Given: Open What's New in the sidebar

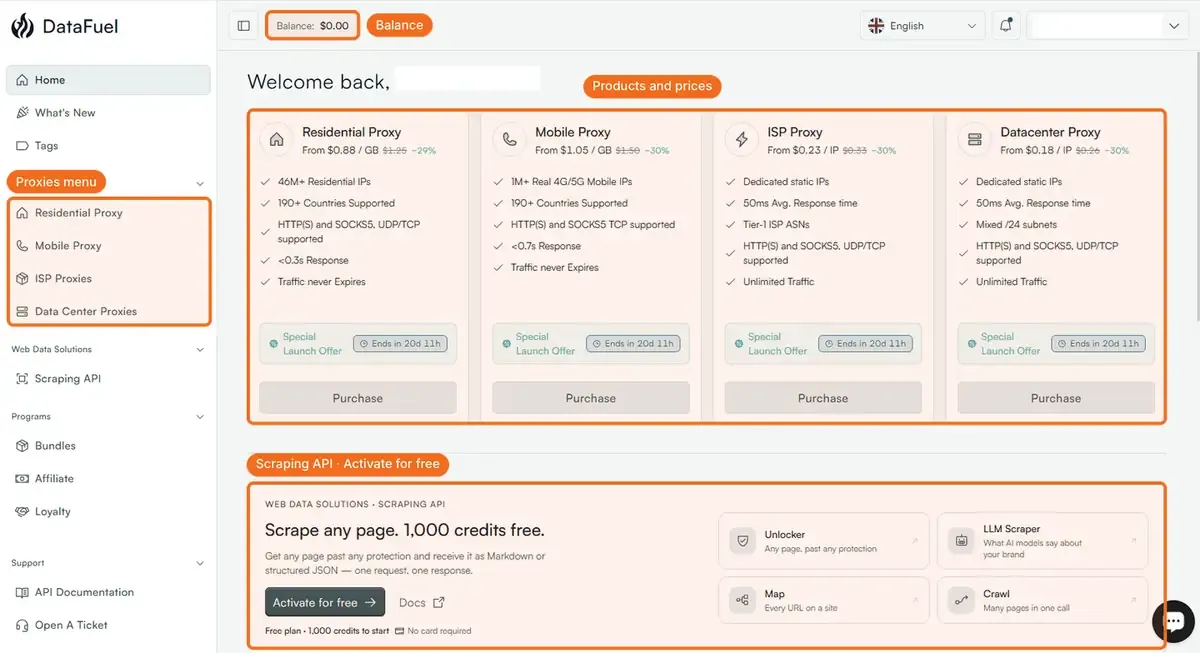Looking at the screenshot, I should pyautogui.click(x=108, y=113).
